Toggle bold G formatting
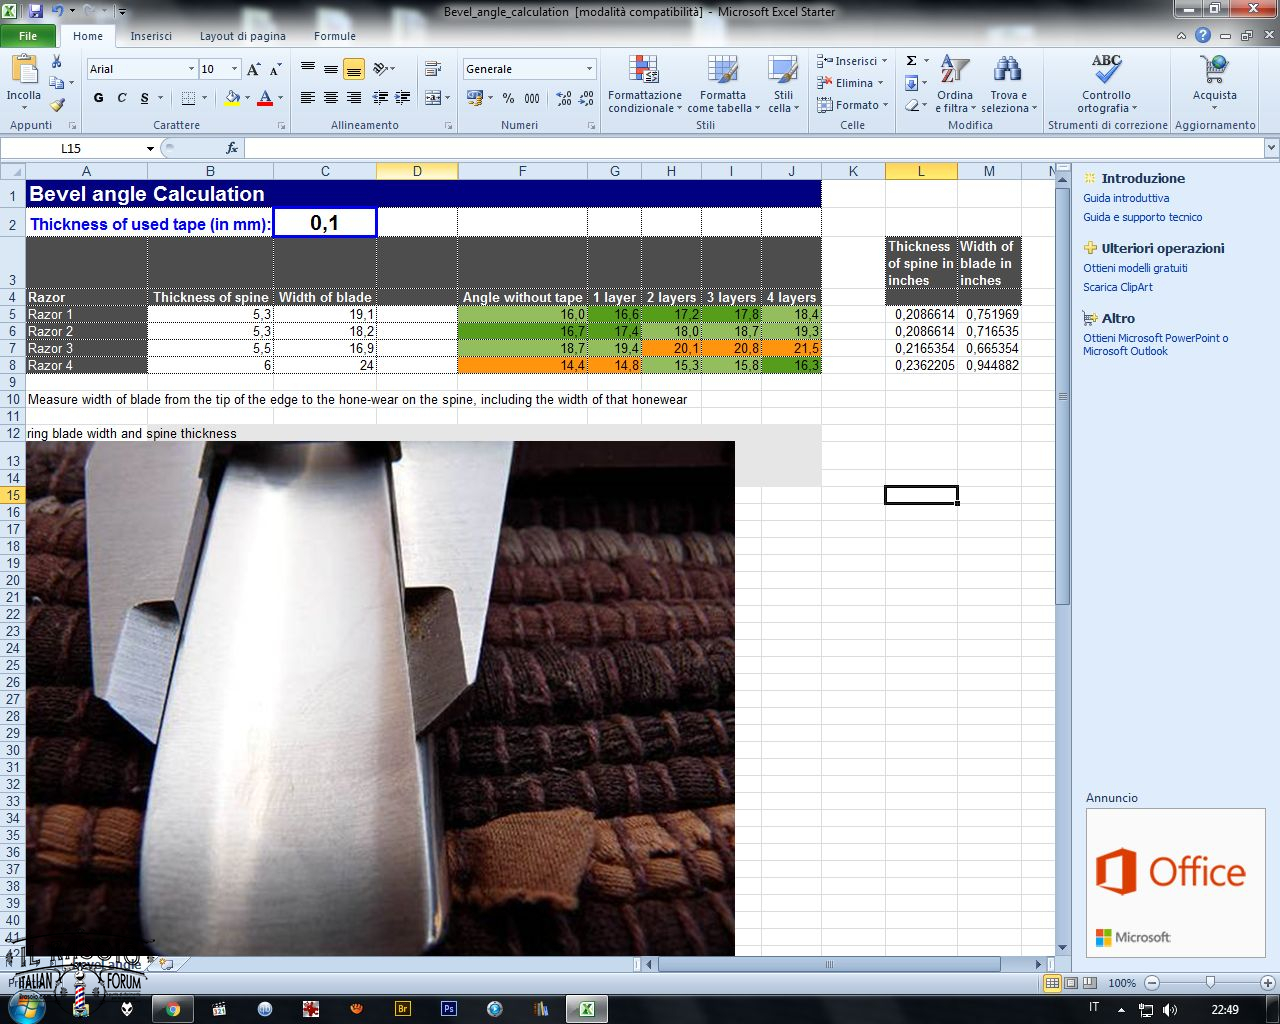Screen dimensions: 1280x1024 tap(98, 98)
